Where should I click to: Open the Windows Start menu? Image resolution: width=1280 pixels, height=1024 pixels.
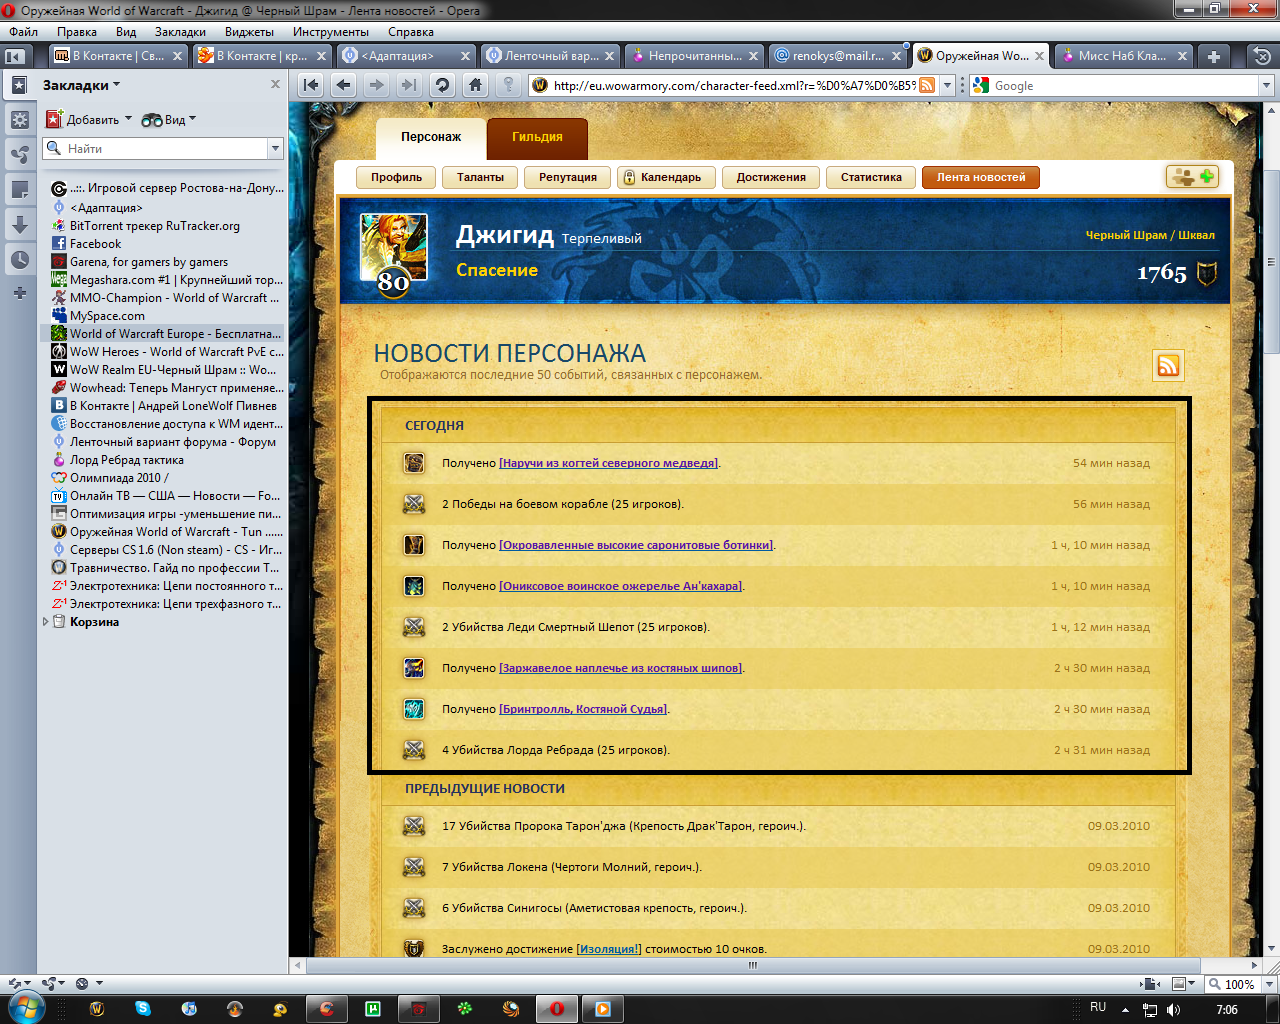coord(27,1008)
